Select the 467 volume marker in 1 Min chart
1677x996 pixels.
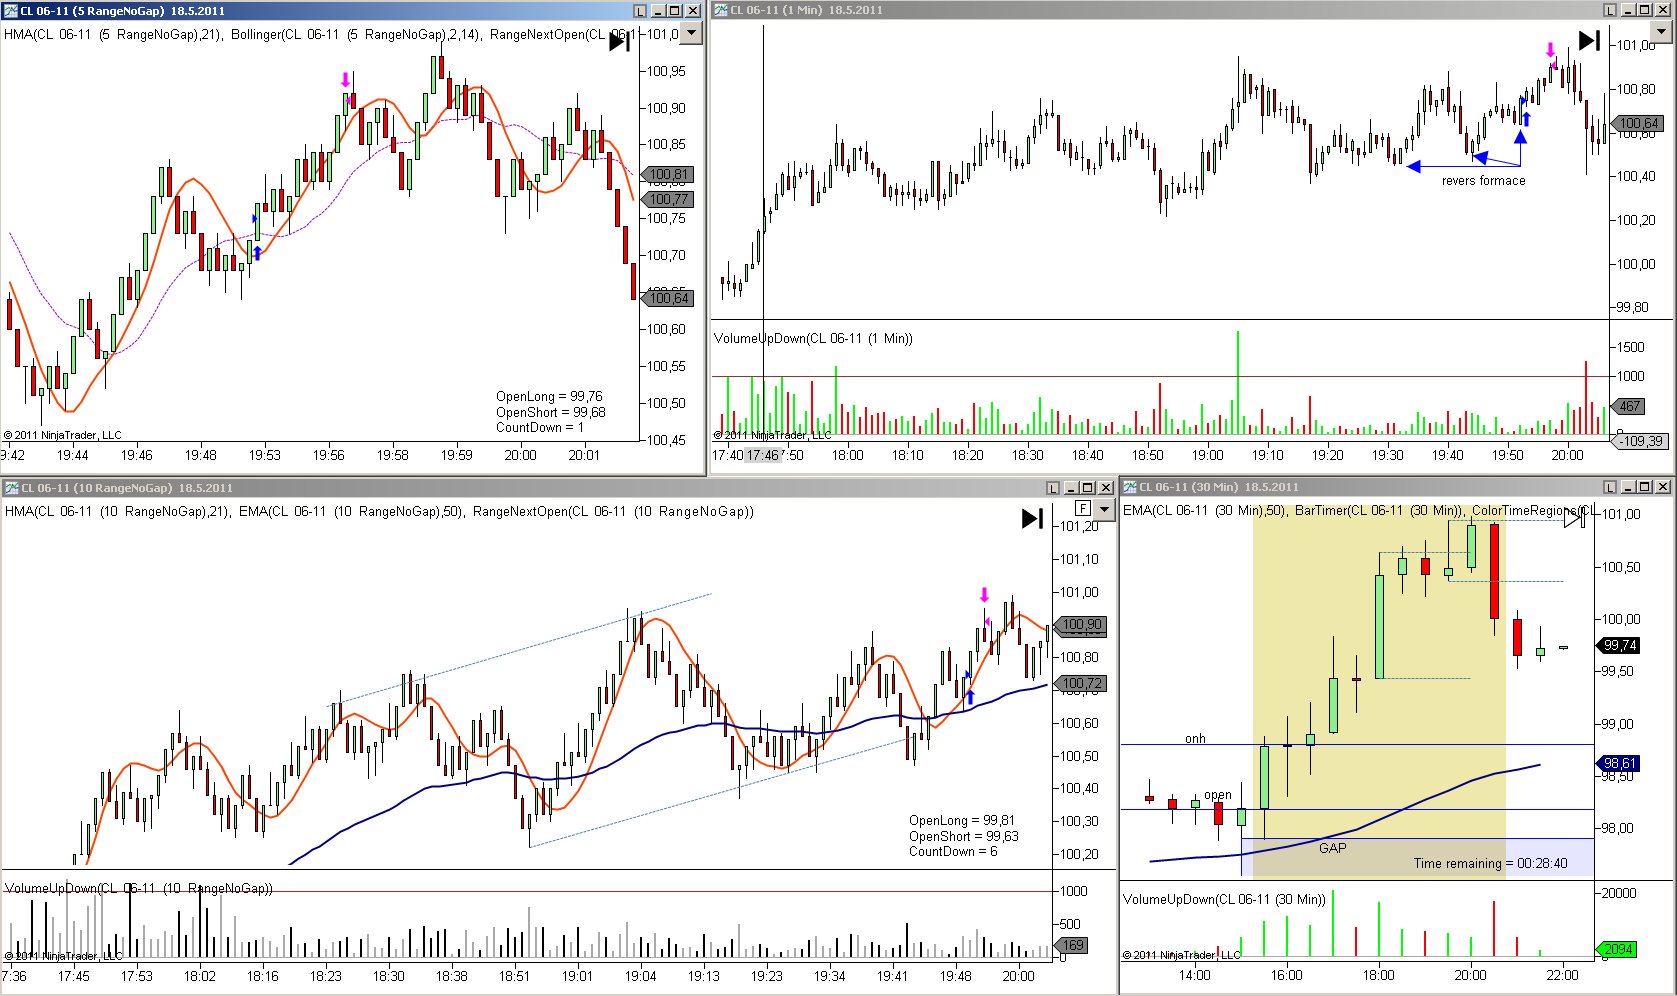click(1630, 406)
